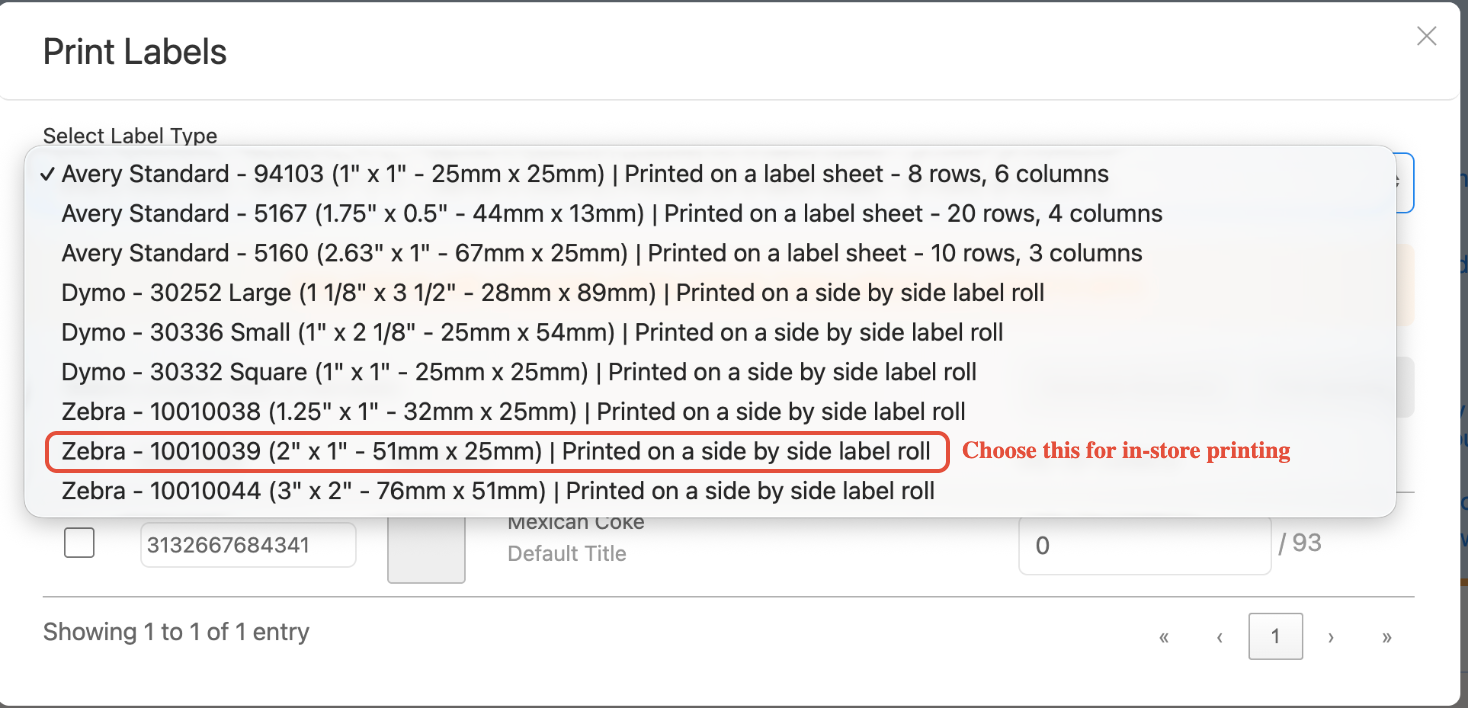Go to first page with « icon
This screenshot has width=1468, height=708.
pyautogui.click(x=1164, y=637)
